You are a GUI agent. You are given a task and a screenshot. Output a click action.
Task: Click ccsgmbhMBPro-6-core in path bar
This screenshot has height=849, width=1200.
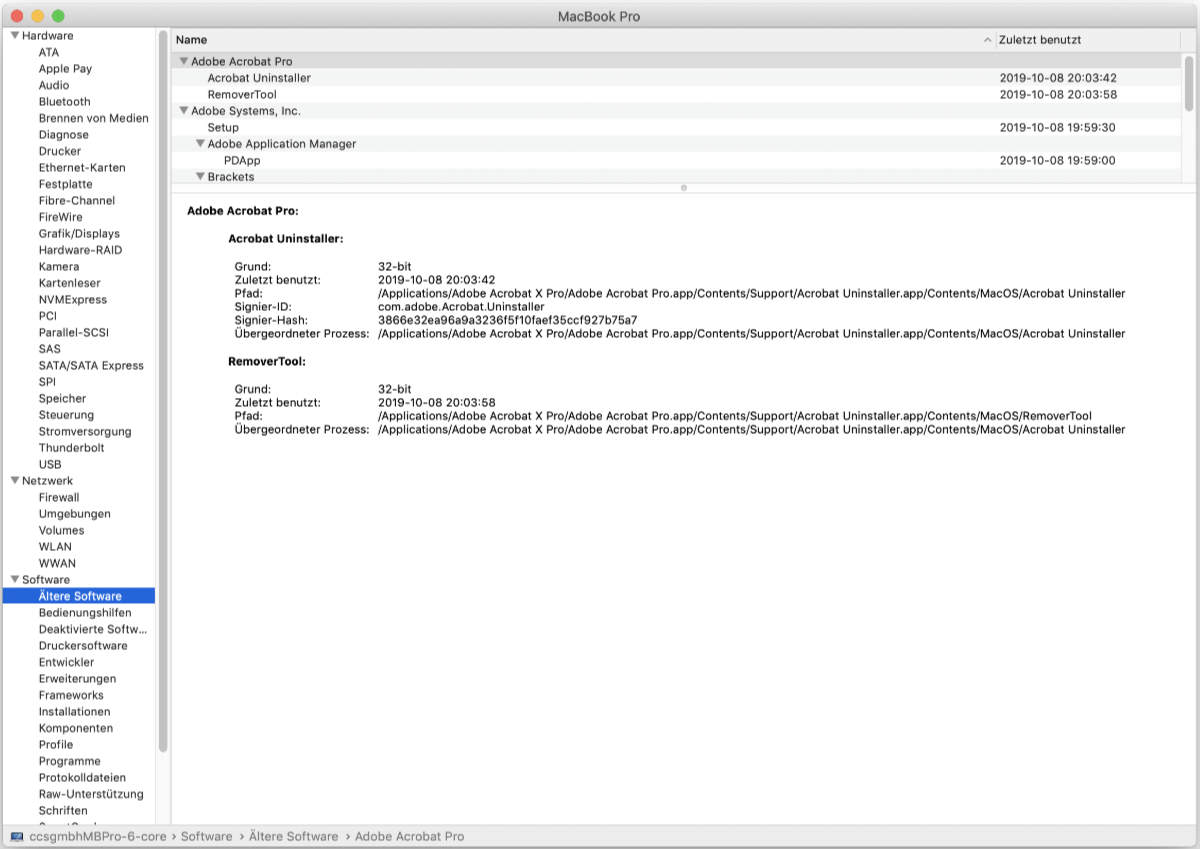pos(97,836)
